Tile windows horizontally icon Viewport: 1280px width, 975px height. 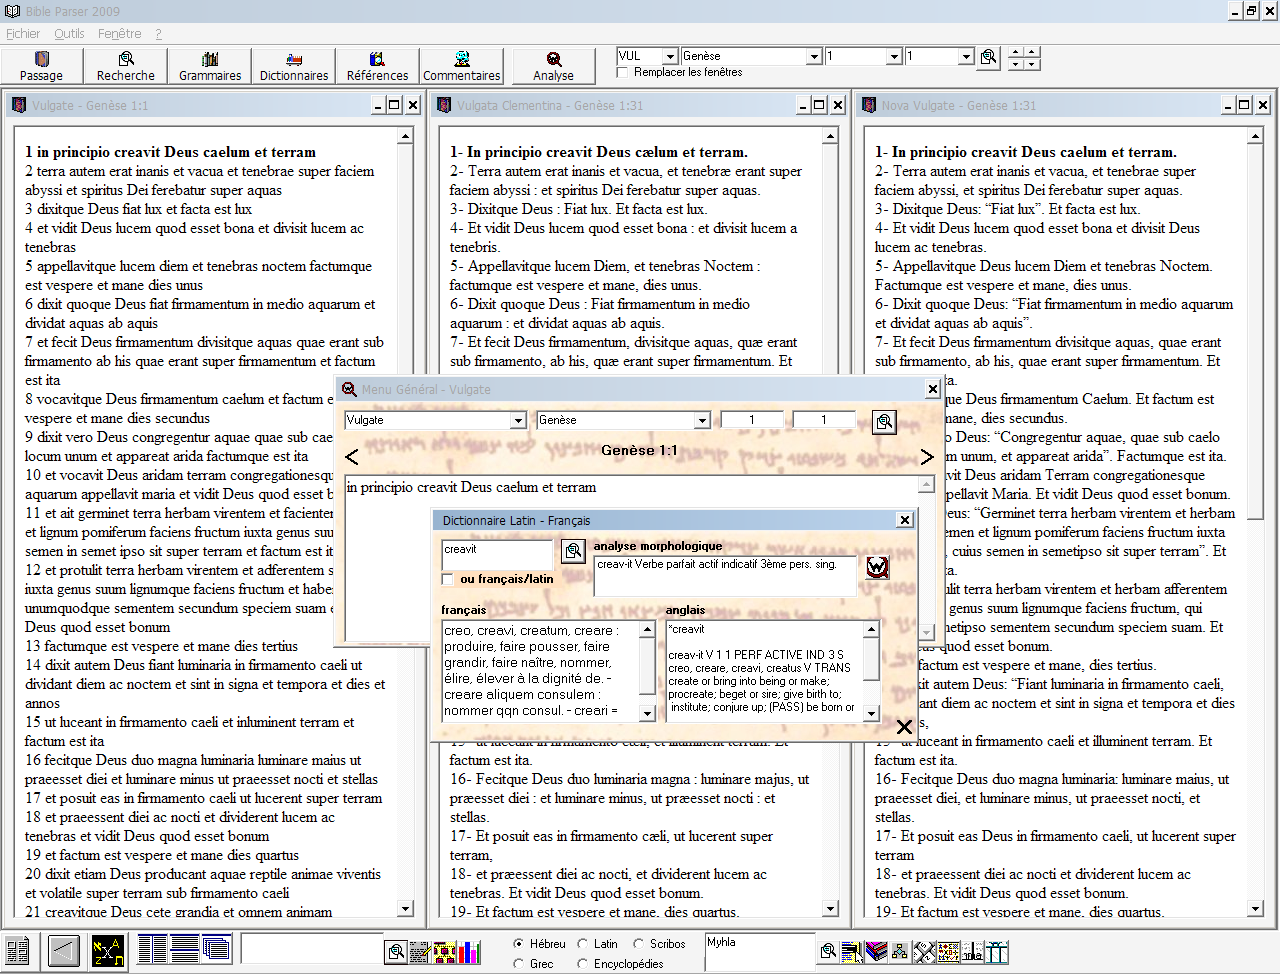pyautogui.click(x=185, y=947)
